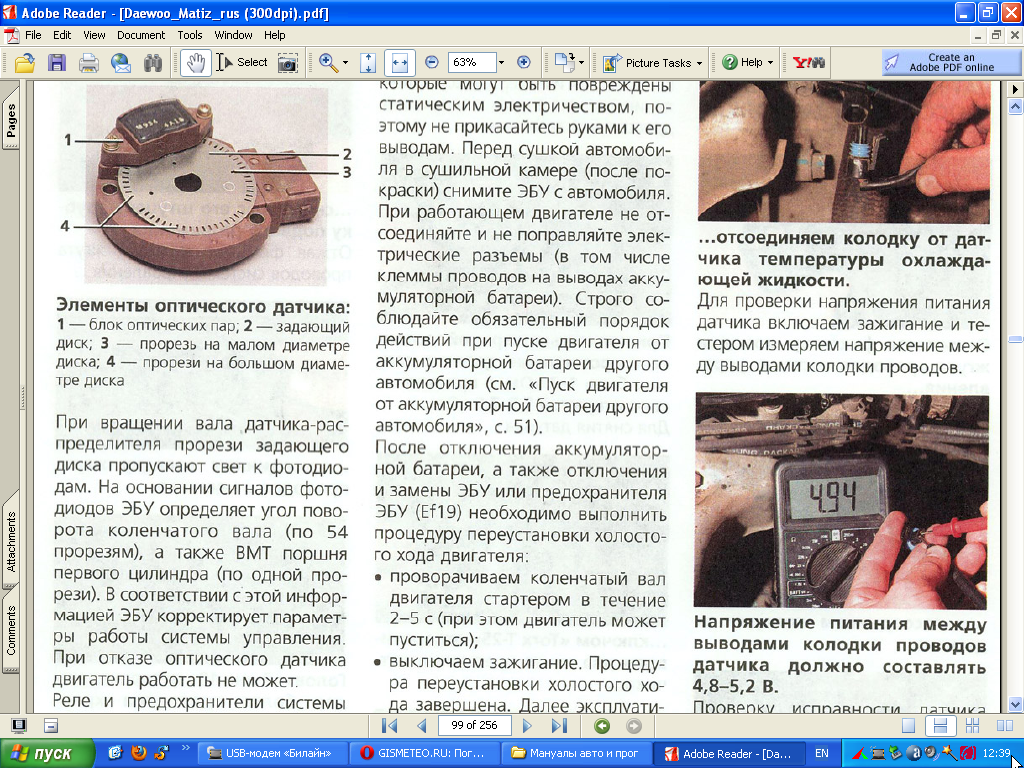Show the Pages navigation tab
This screenshot has height=768, width=1024.
[11, 118]
